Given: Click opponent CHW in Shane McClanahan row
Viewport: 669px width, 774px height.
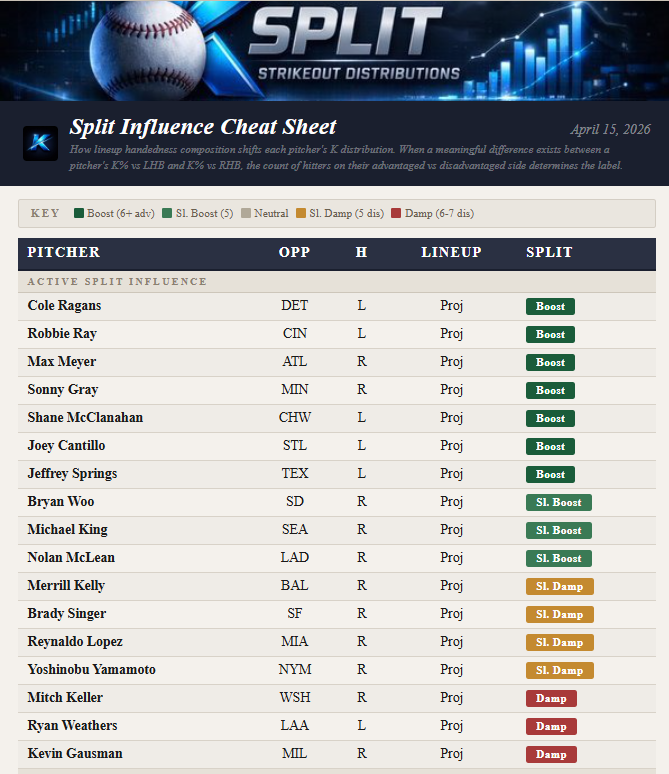Looking at the screenshot, I should [295, 418].
